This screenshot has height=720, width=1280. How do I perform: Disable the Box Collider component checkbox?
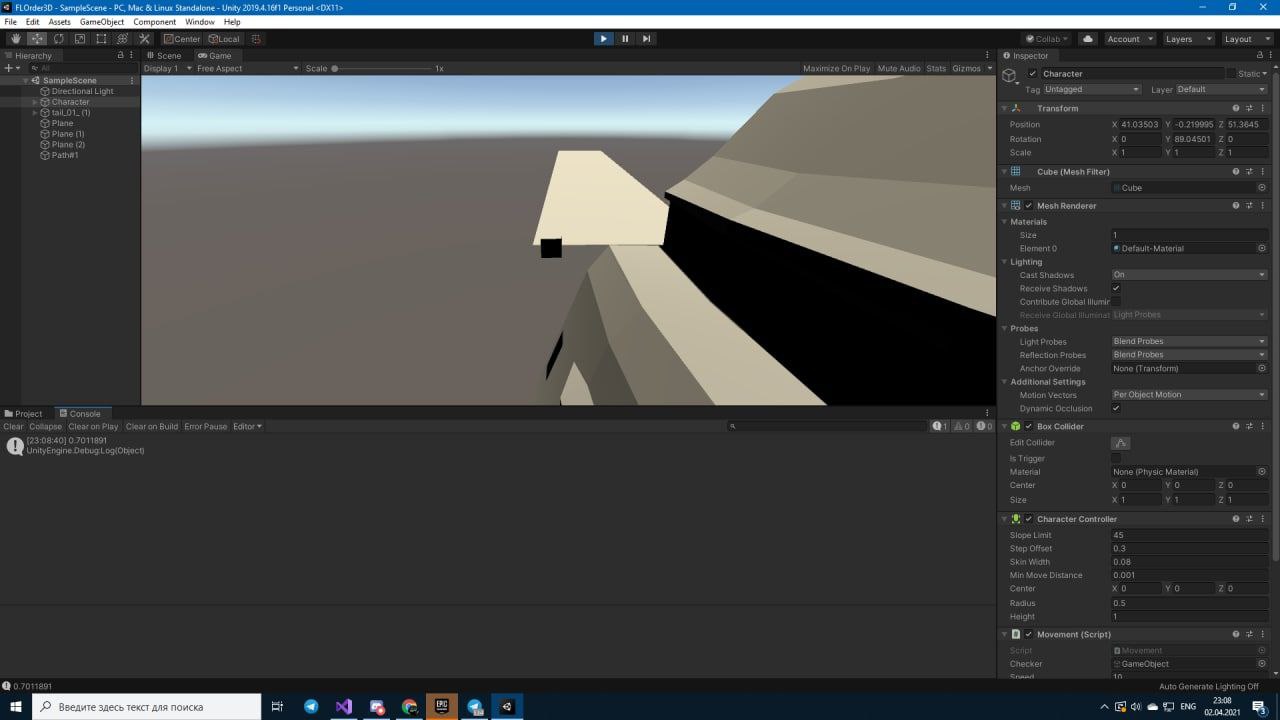(1028, 426)
